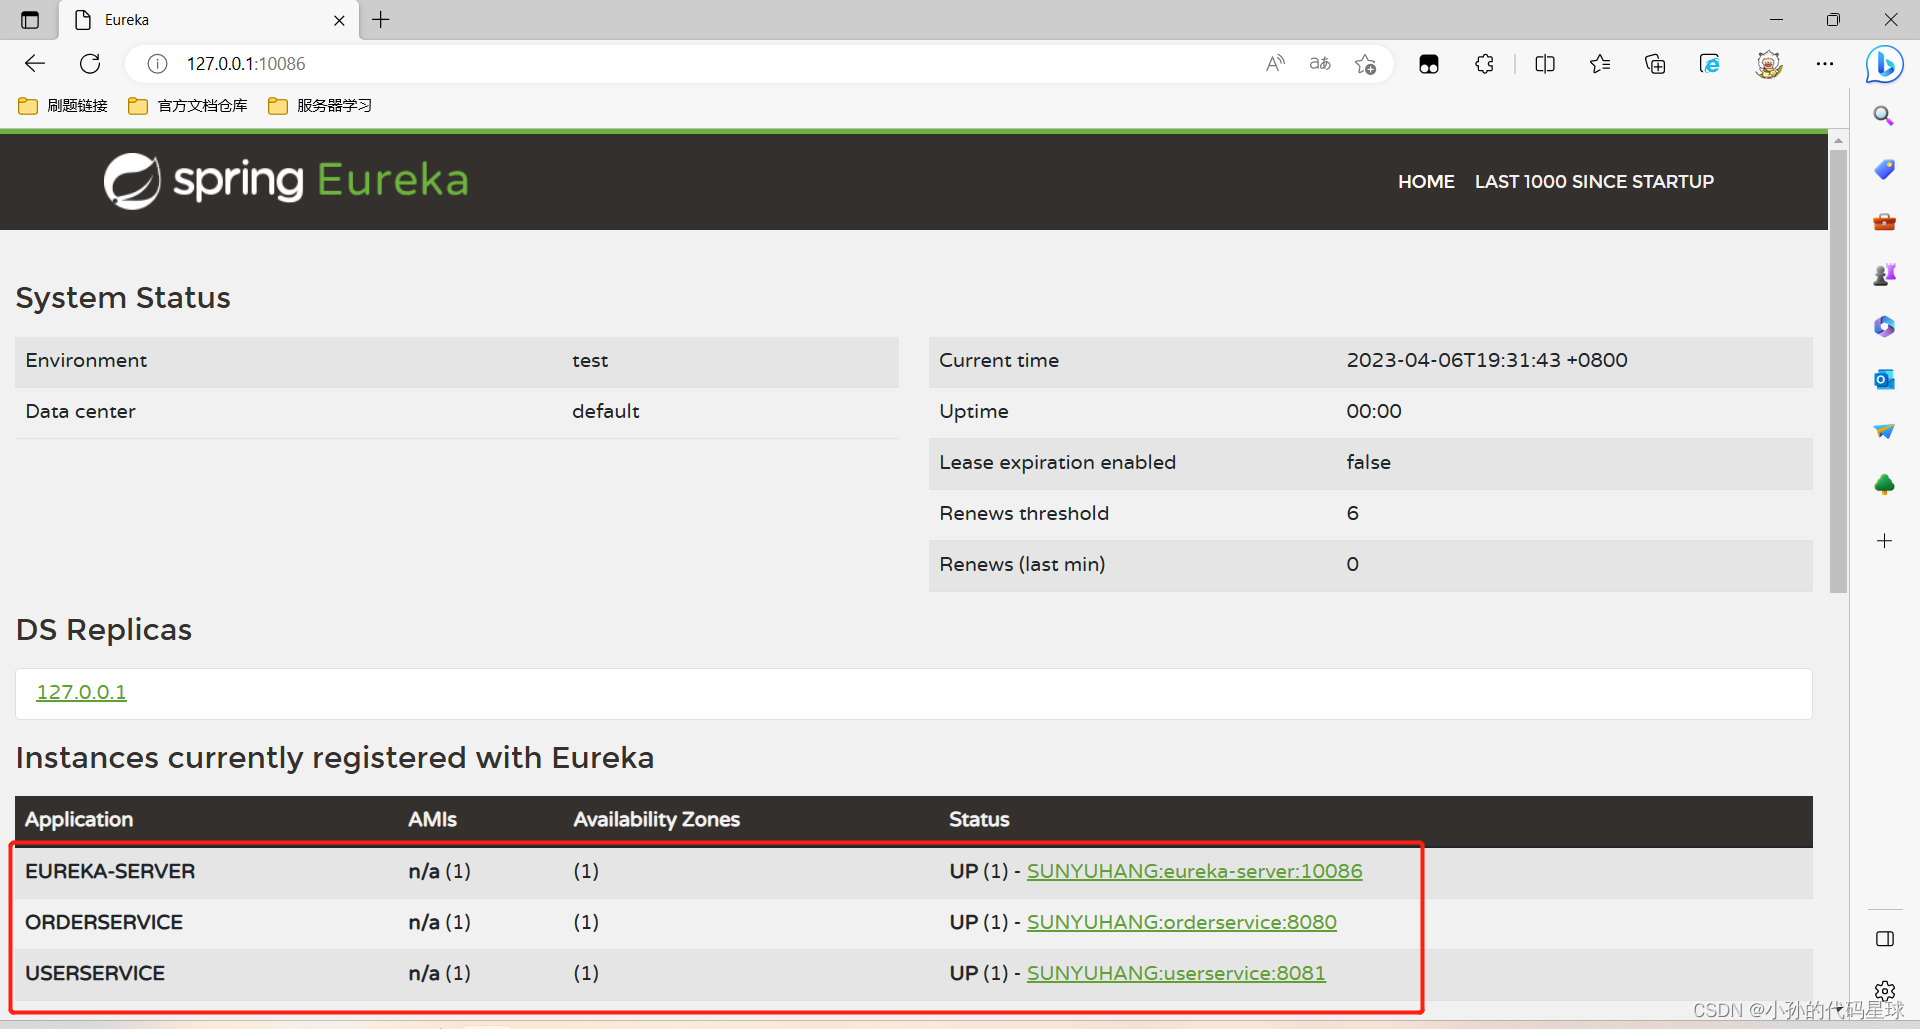Click the Environment value 'test'

590,360
